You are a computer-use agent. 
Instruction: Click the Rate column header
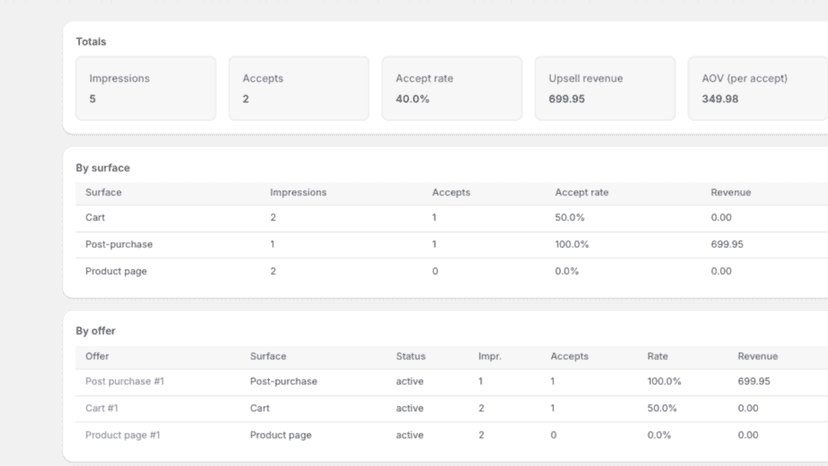click(x=657, y=356)
